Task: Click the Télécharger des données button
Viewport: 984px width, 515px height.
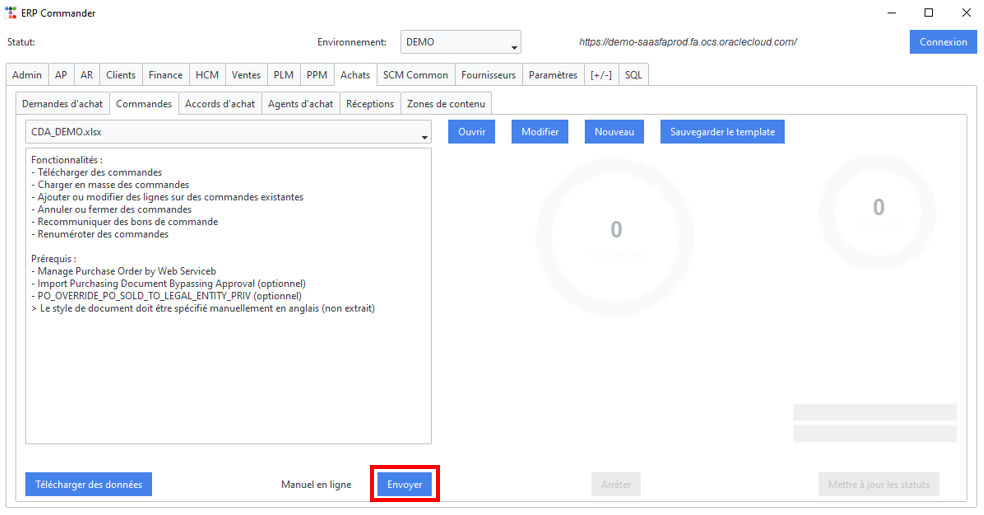Action: coord(88,484)
